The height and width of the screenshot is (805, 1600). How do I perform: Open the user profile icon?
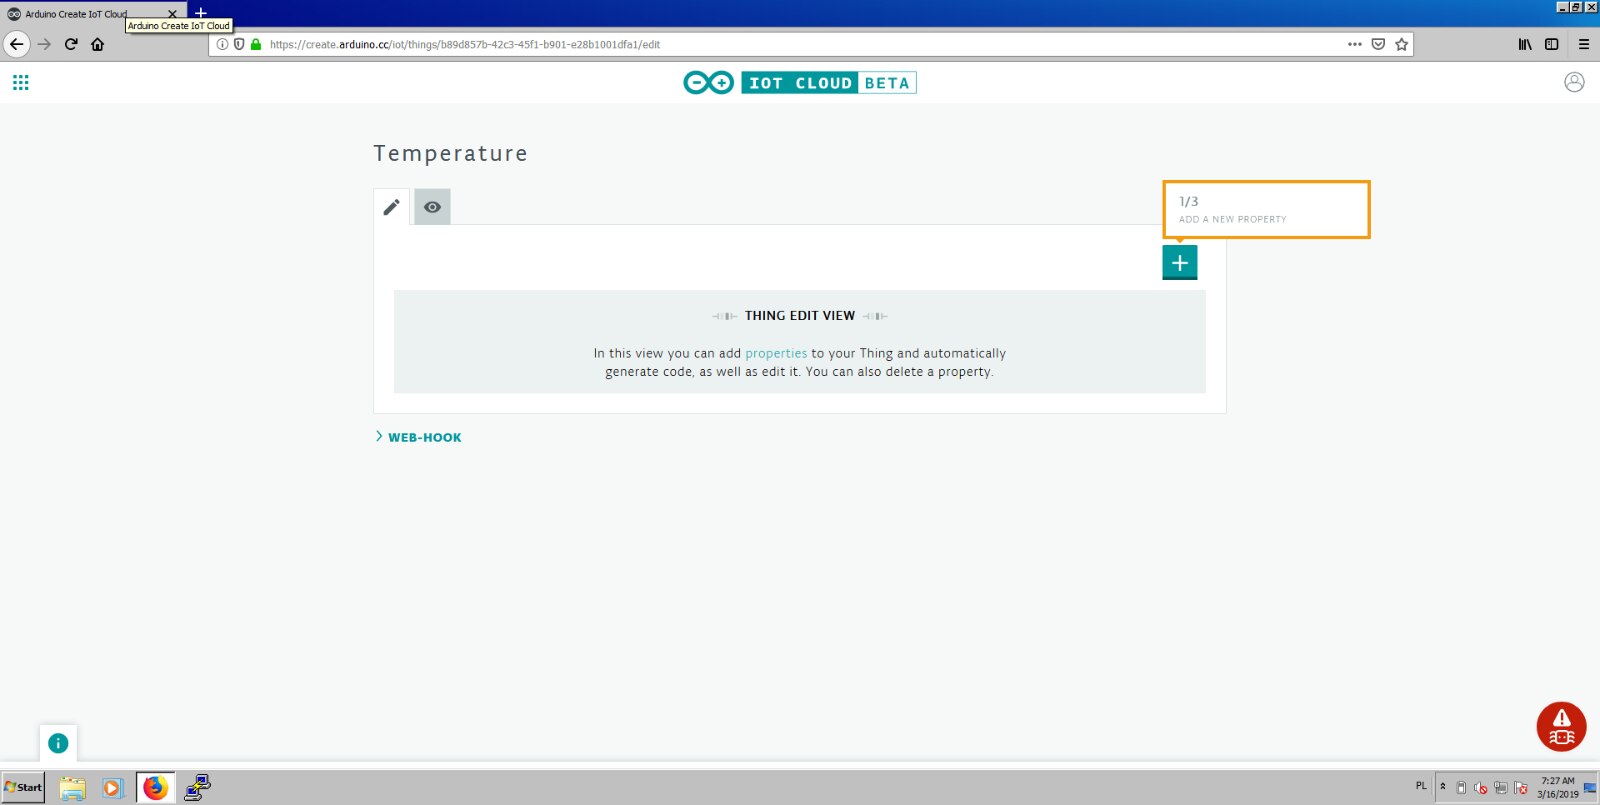1574,82
